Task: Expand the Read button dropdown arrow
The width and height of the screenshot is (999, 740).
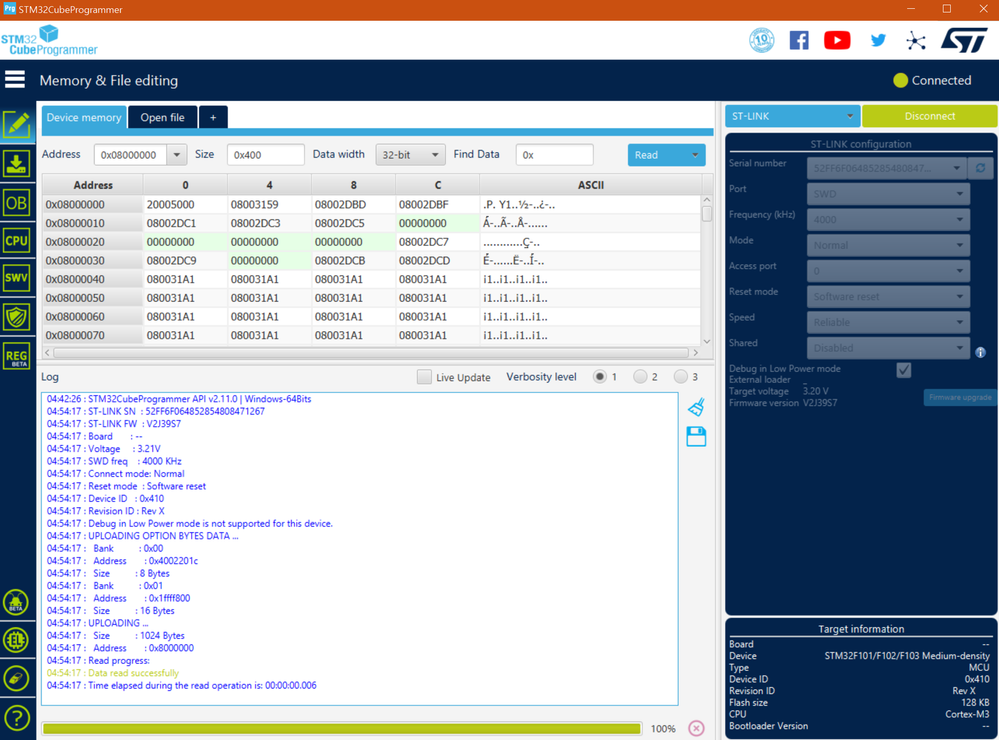Action: 694,155
